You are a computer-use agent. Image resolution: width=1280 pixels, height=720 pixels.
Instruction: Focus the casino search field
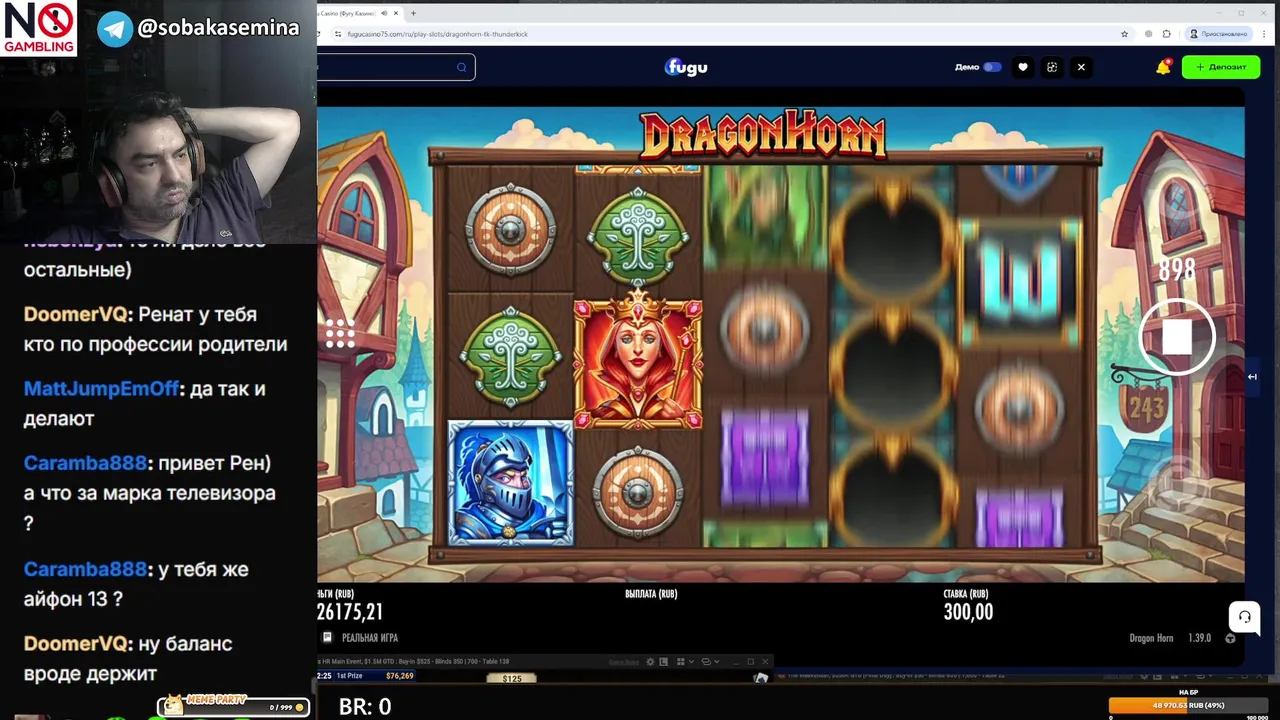[395, 67]
